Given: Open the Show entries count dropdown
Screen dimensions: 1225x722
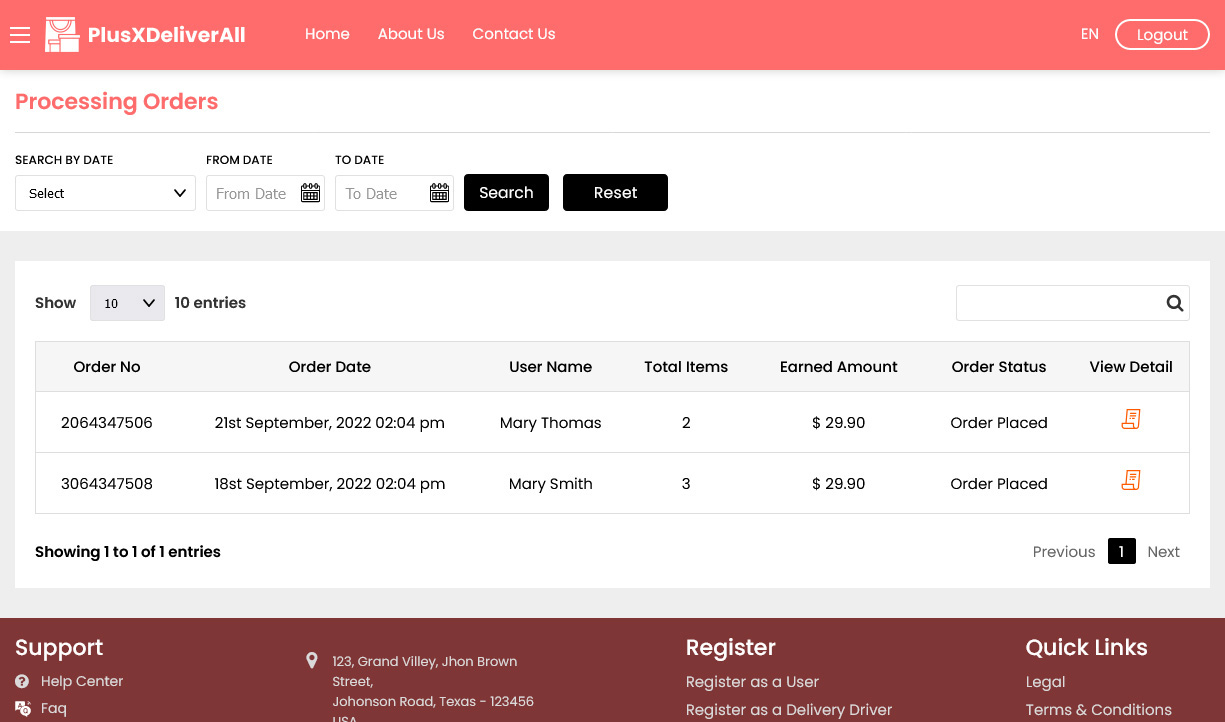Looking at the screenshot, I should pos(127,303).
